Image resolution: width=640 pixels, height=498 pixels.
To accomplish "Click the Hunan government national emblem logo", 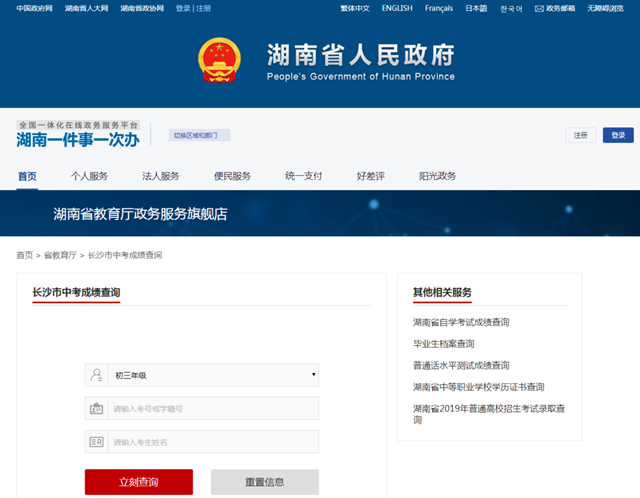I will (220, 61).
